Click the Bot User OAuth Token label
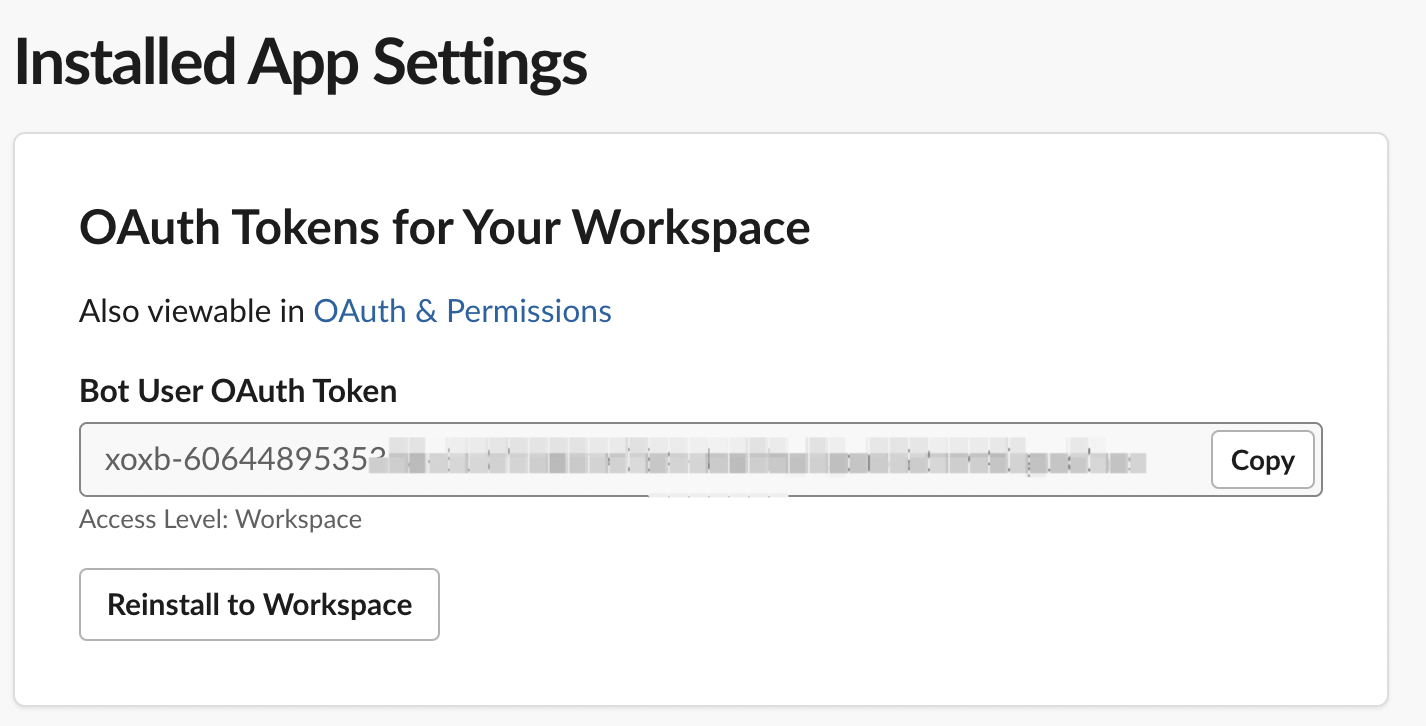The height and width of the screenshot is (726, 1426). (238, 390)
